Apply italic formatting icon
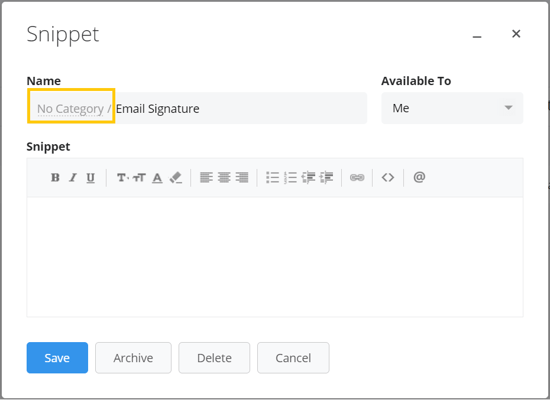The height and width of the screenshot is (400, 550). tap(73, 178)
